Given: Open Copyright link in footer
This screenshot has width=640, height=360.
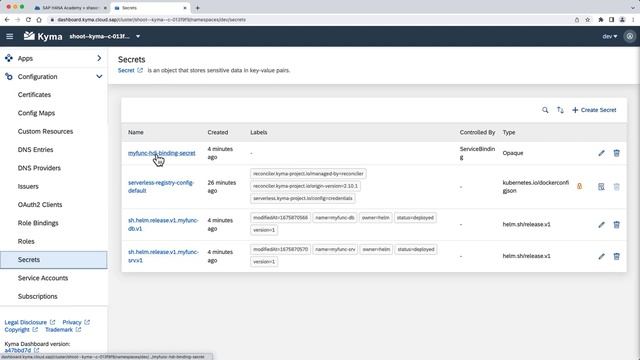Looking at the screenshot, I should click(21, 330).
